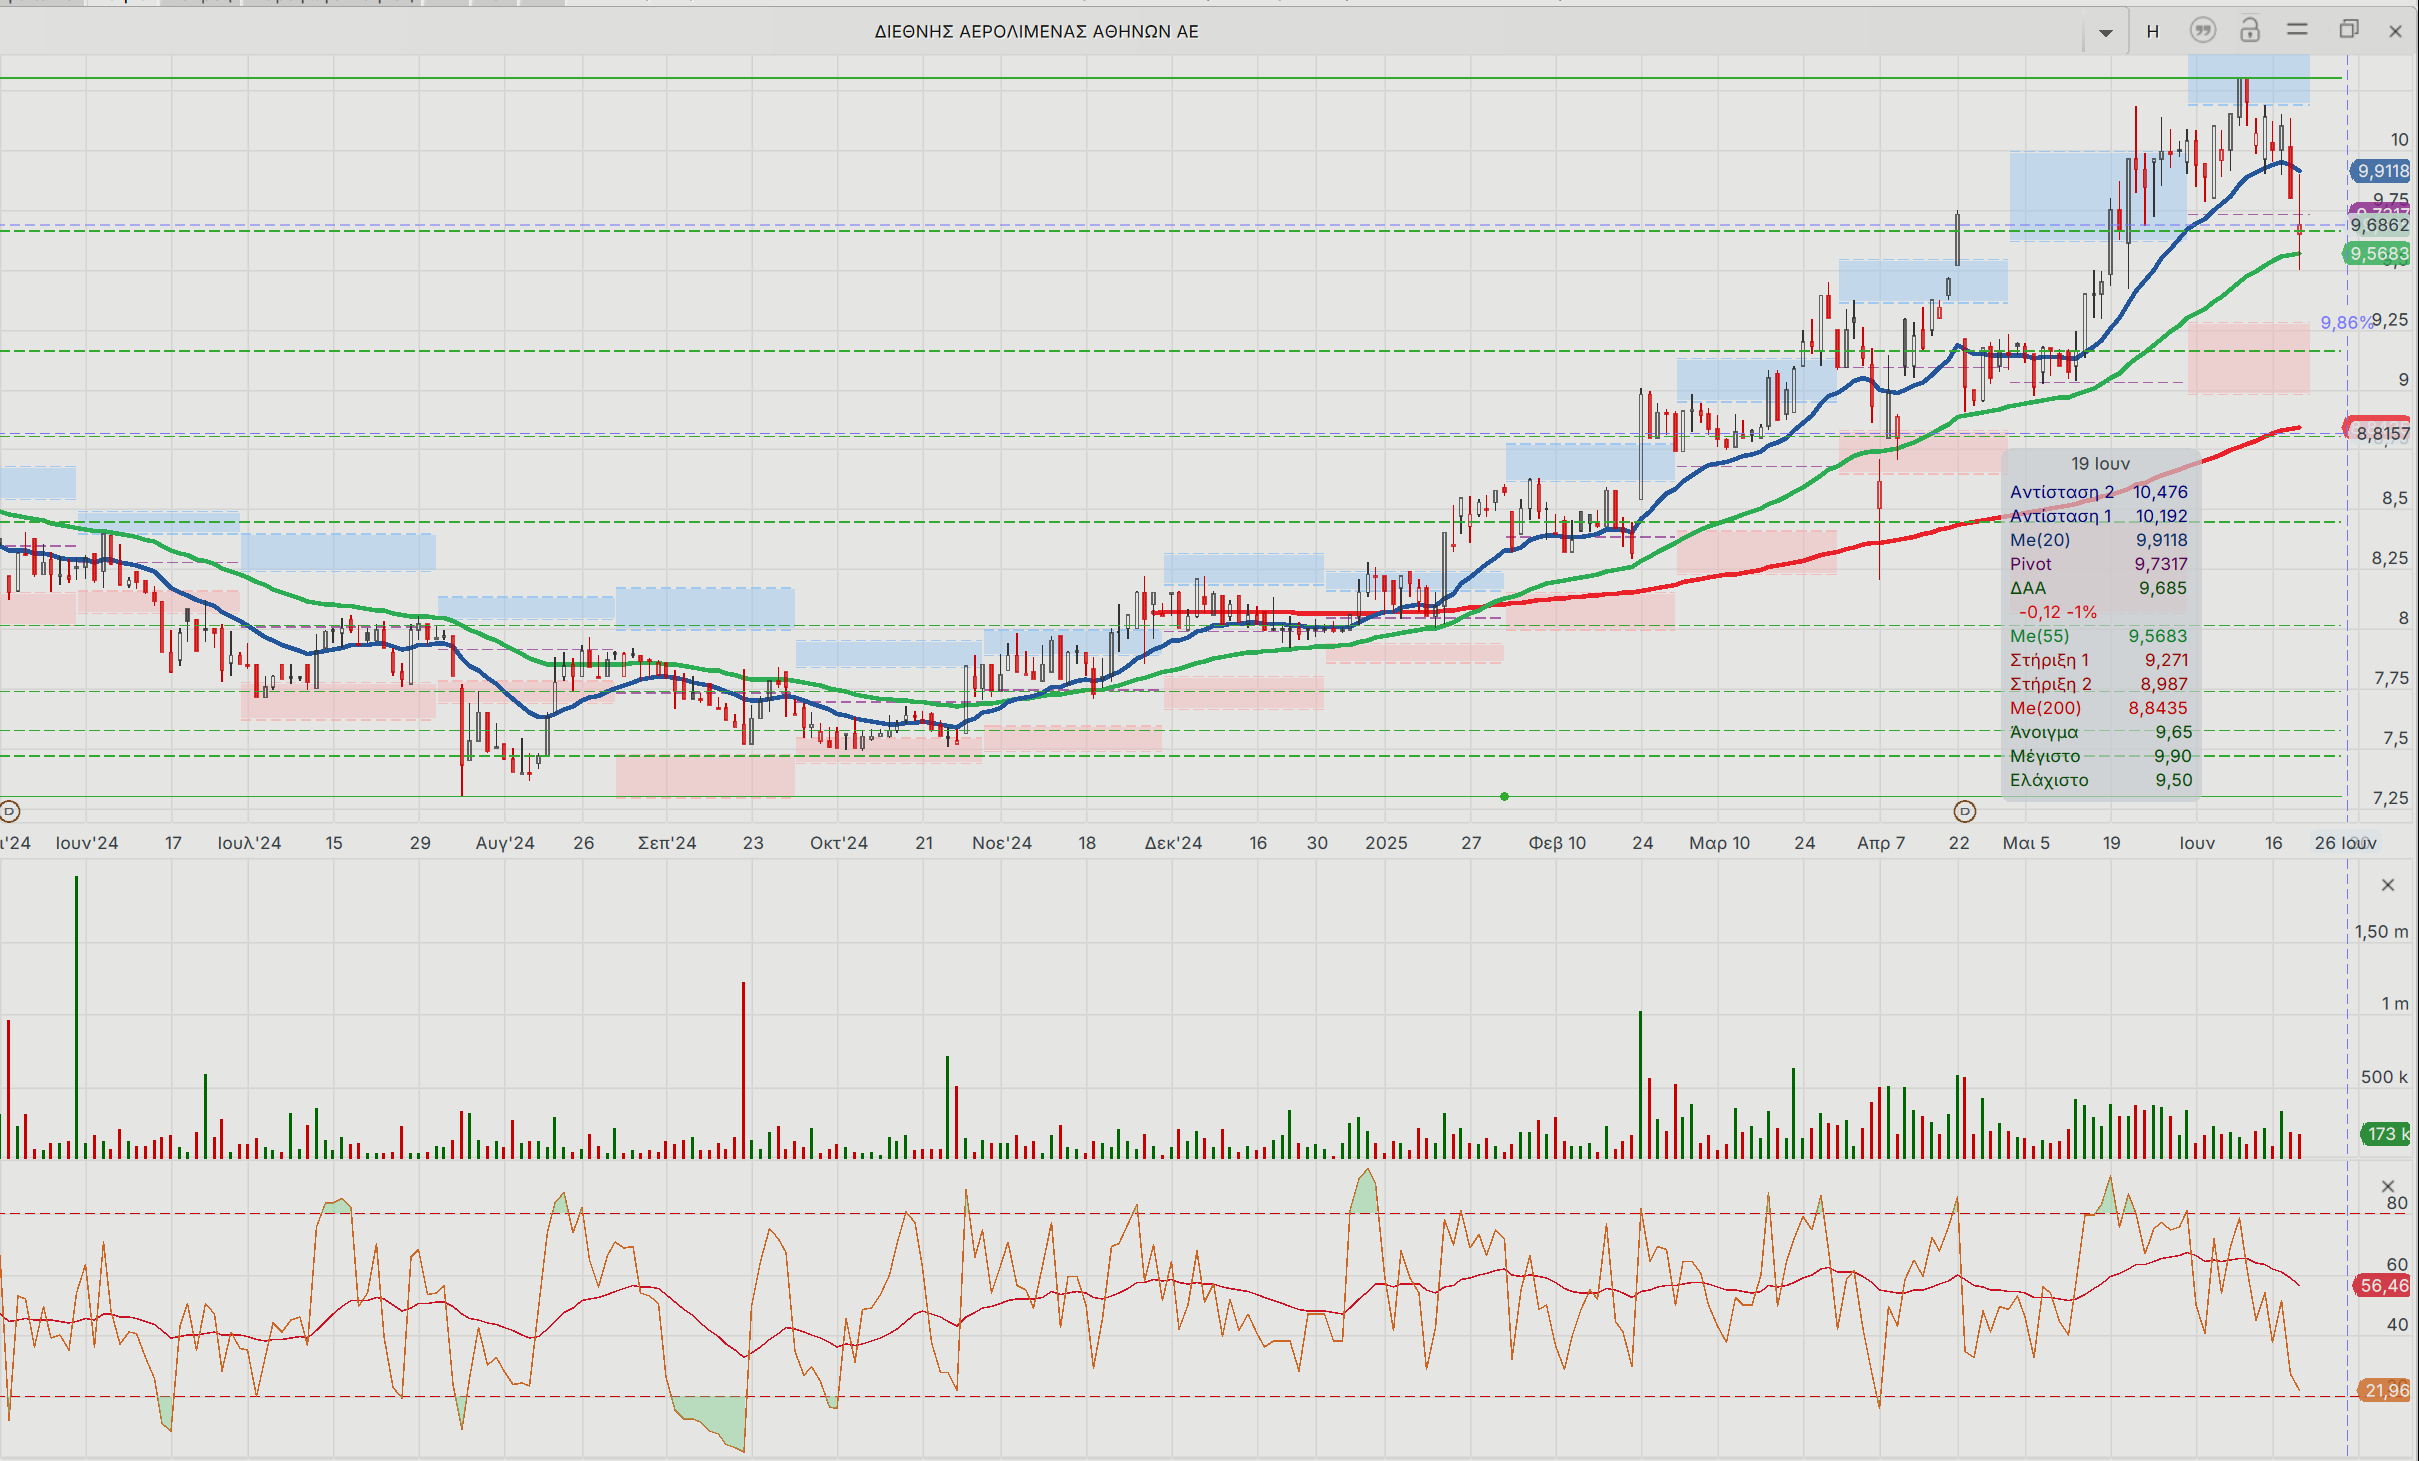Click the H timeframe button in title bar
Viewport: 2419px width, 1461px height.
coord(2153,32)
